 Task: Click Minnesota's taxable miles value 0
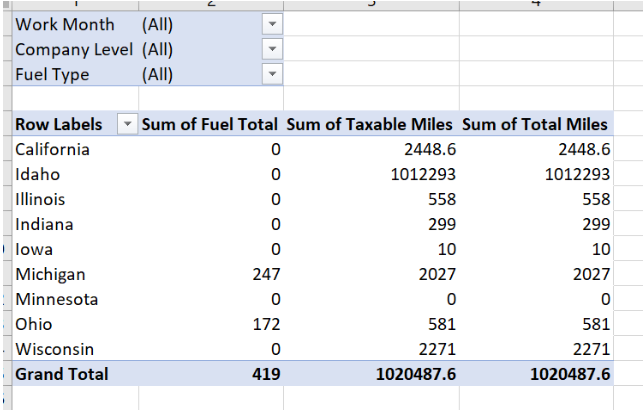click(x=451, y=299)
